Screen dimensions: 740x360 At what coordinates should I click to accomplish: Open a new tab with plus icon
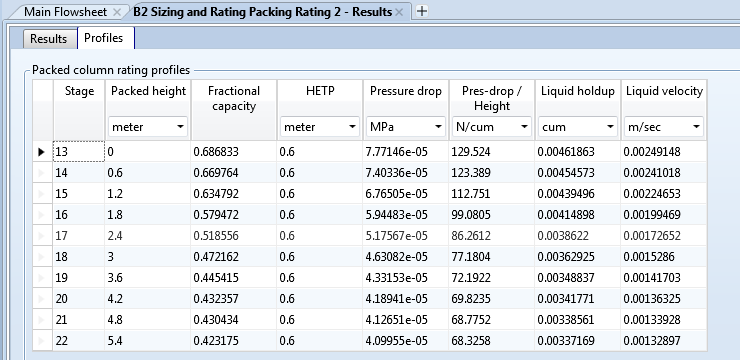click(422, 11)
